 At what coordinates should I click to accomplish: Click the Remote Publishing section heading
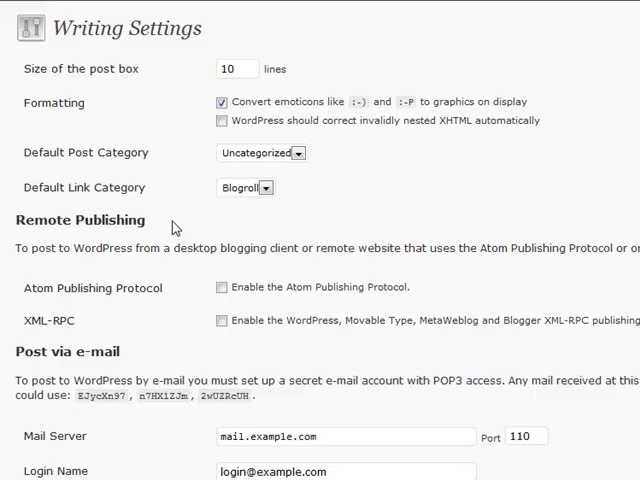(80, 220)
